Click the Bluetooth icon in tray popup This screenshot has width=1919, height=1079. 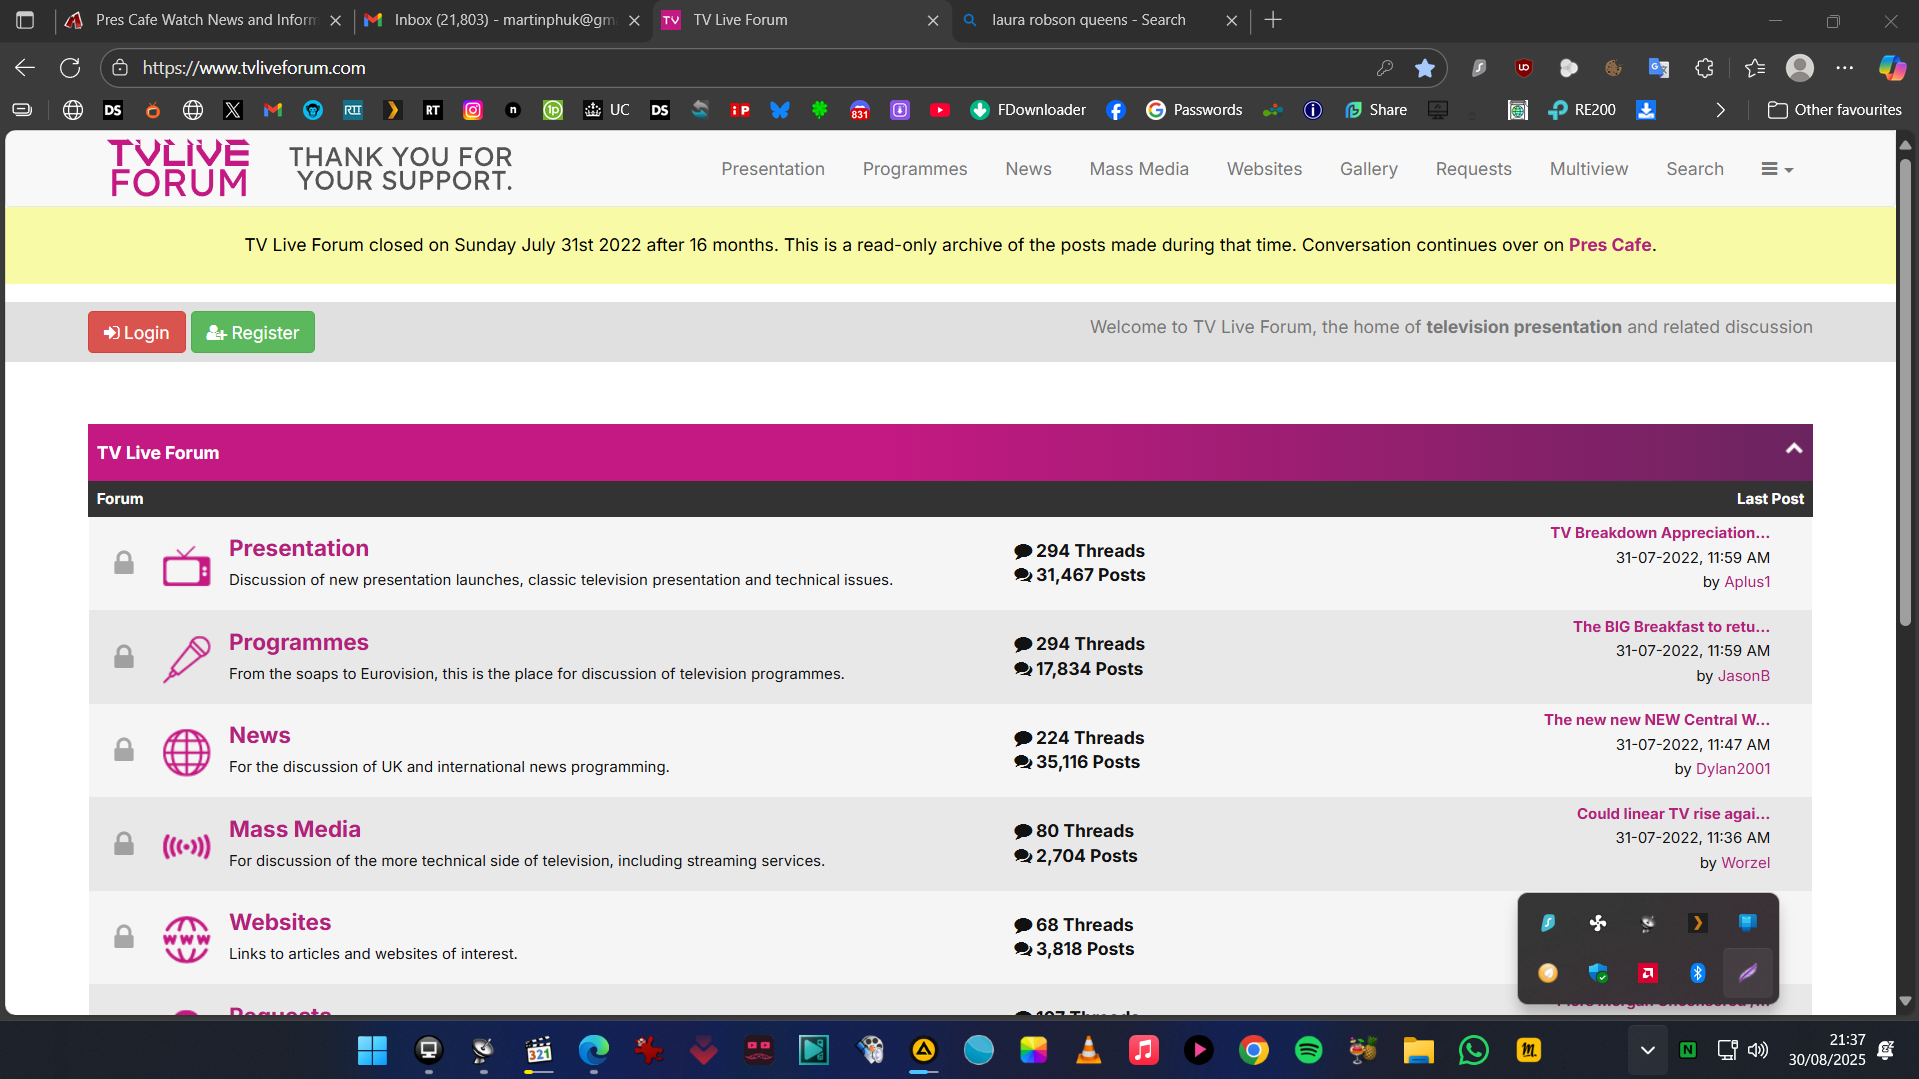coord(1697,972)
